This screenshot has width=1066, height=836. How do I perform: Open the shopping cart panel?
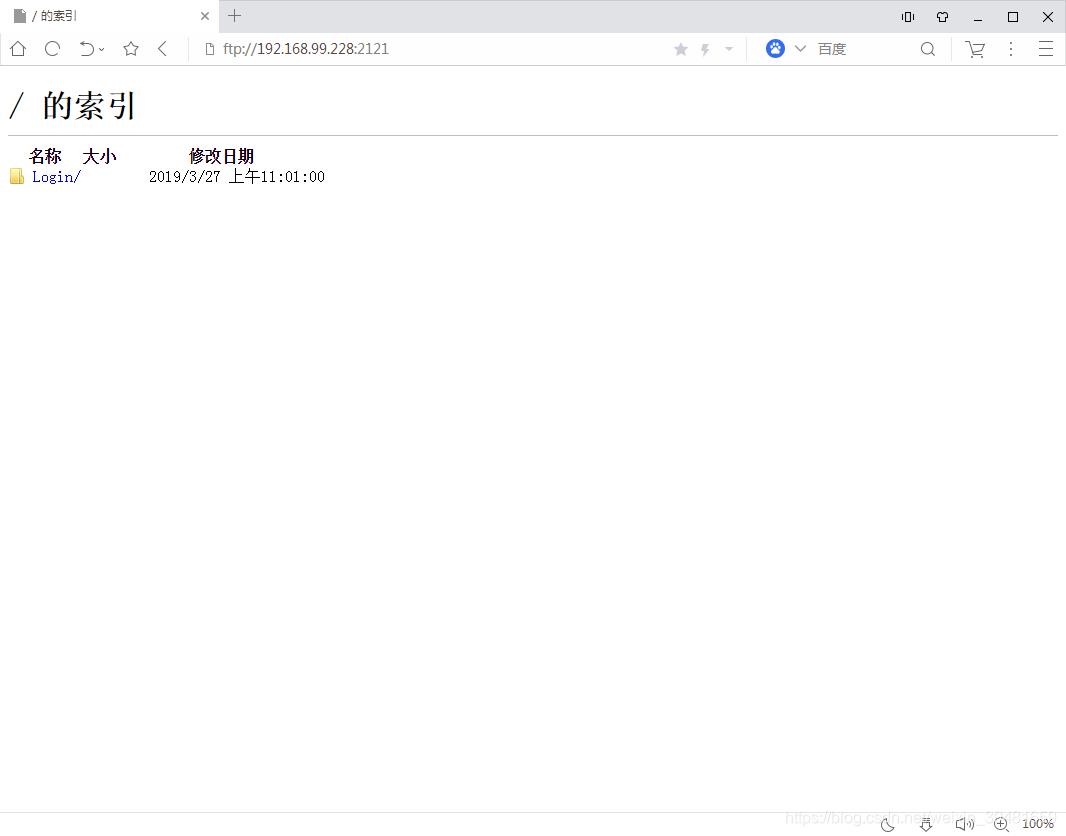point(975,48)
